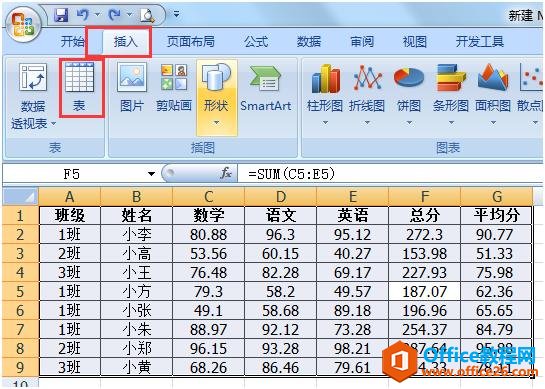This screenshot has height=389, width=545.
Task: Select row 5 header
Action: click(20, 291)
